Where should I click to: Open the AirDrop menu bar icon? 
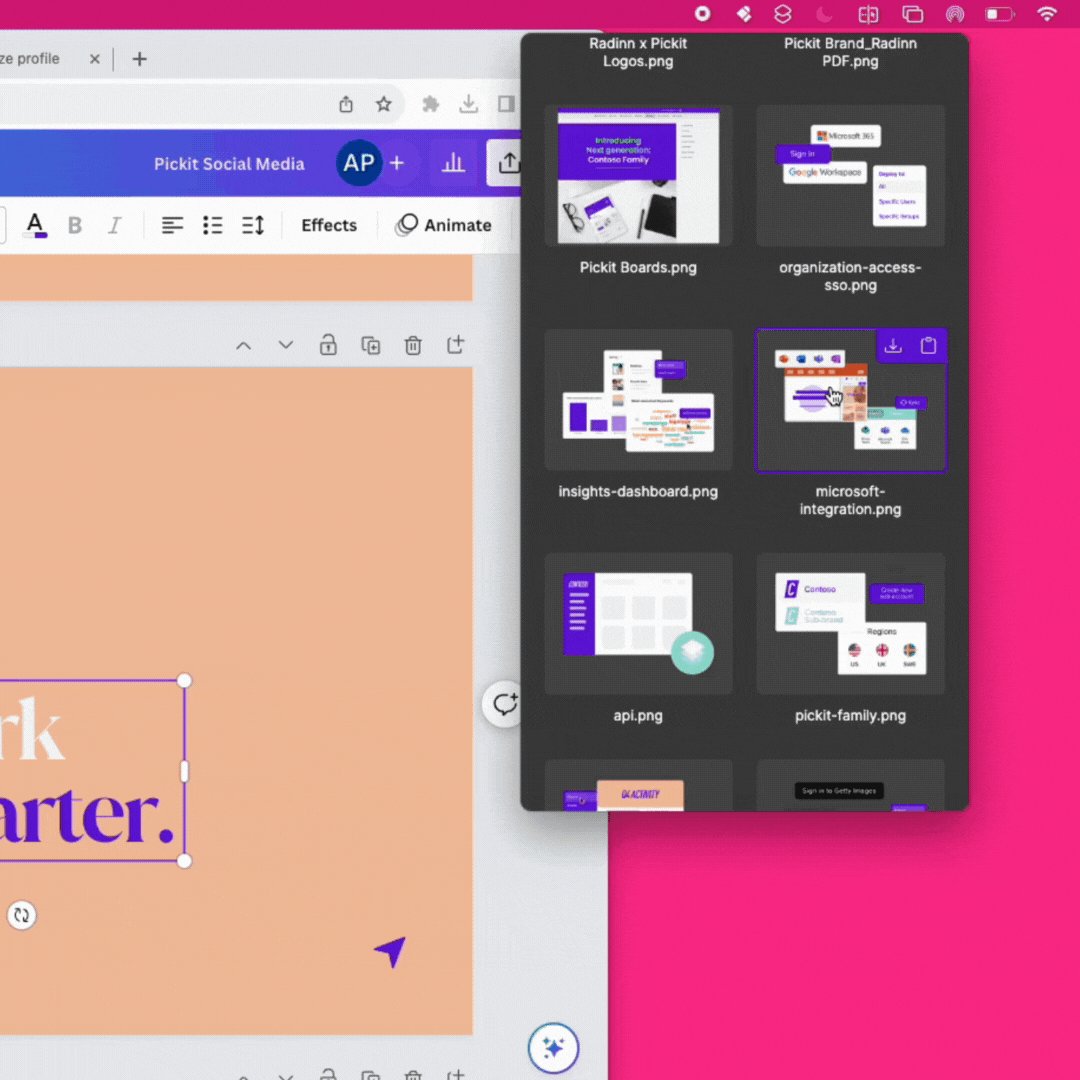coord(955,14)
